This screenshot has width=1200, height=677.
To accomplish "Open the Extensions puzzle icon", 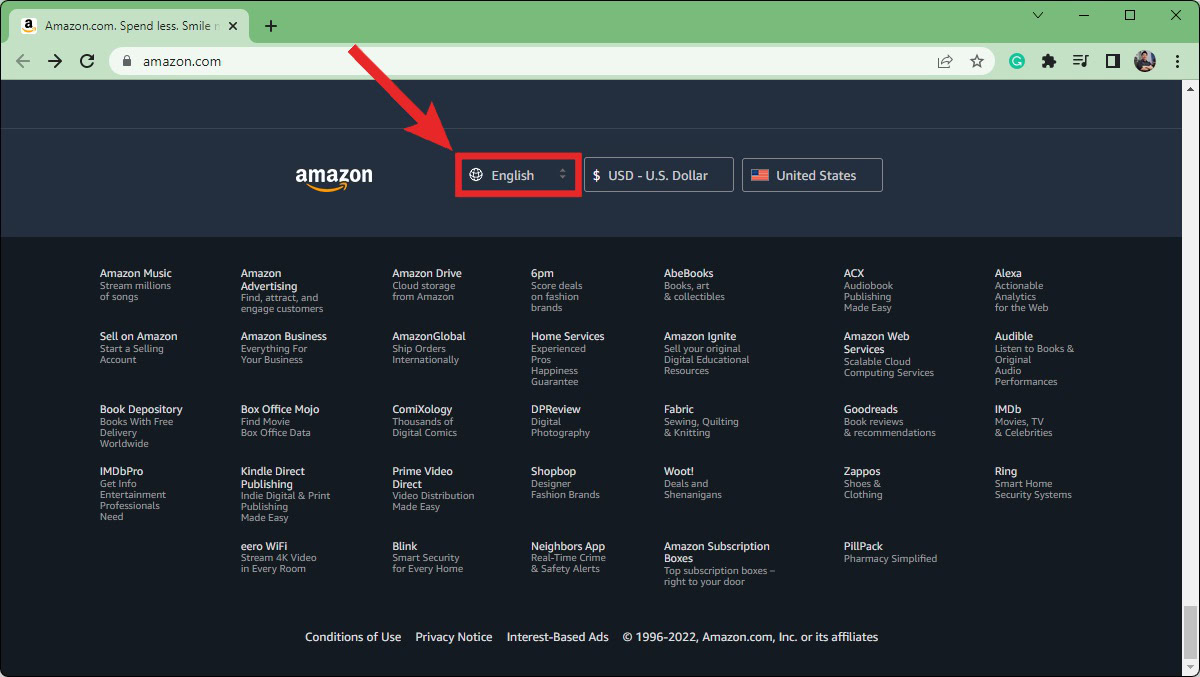I will click(1048, 61).
